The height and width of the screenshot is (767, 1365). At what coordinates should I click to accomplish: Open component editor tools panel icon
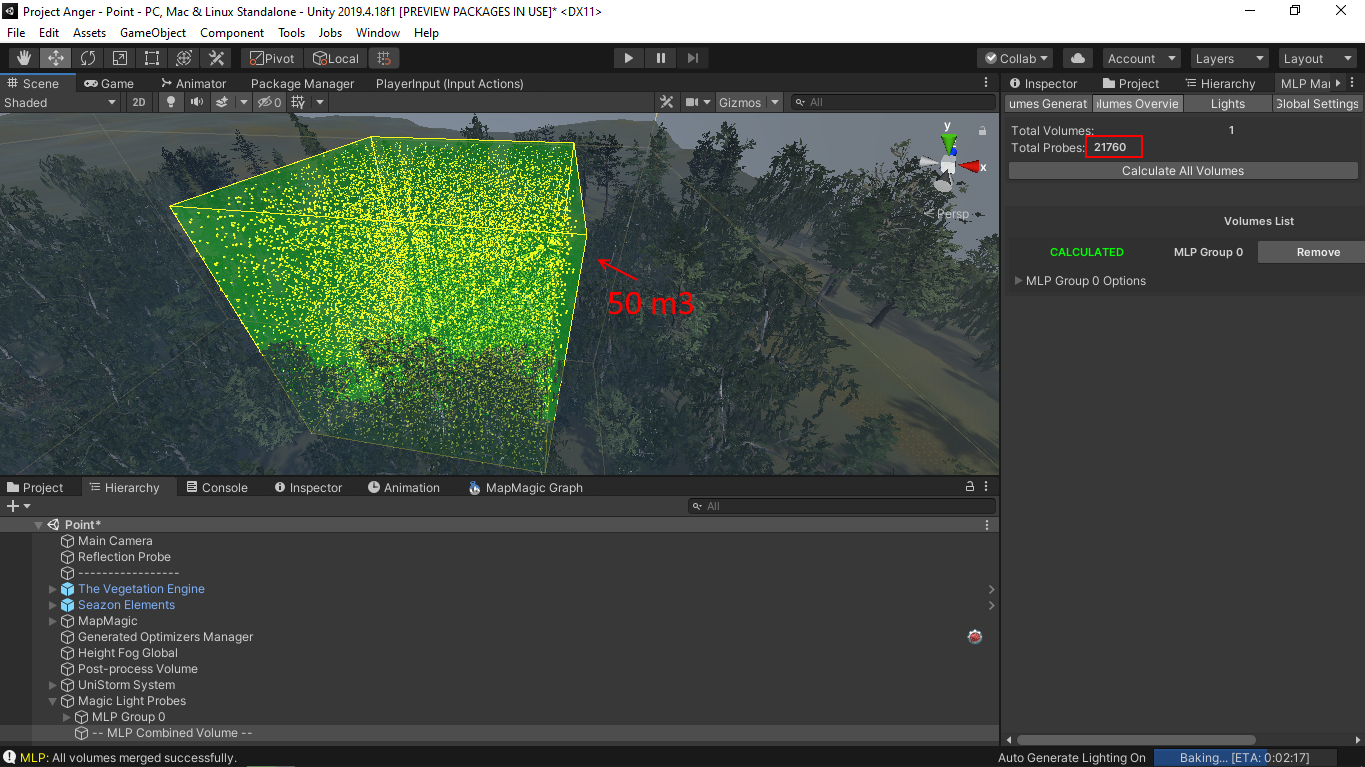click(667, 102)
